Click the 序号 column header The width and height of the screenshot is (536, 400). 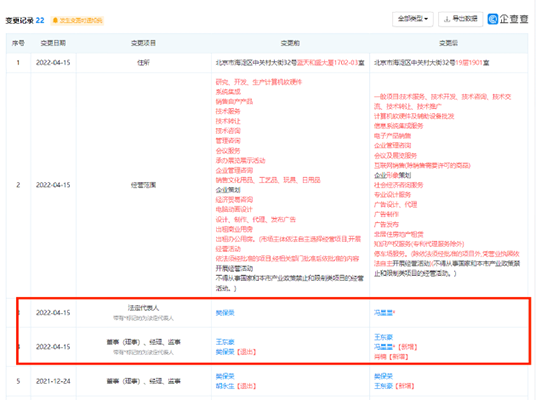[18, 43]
